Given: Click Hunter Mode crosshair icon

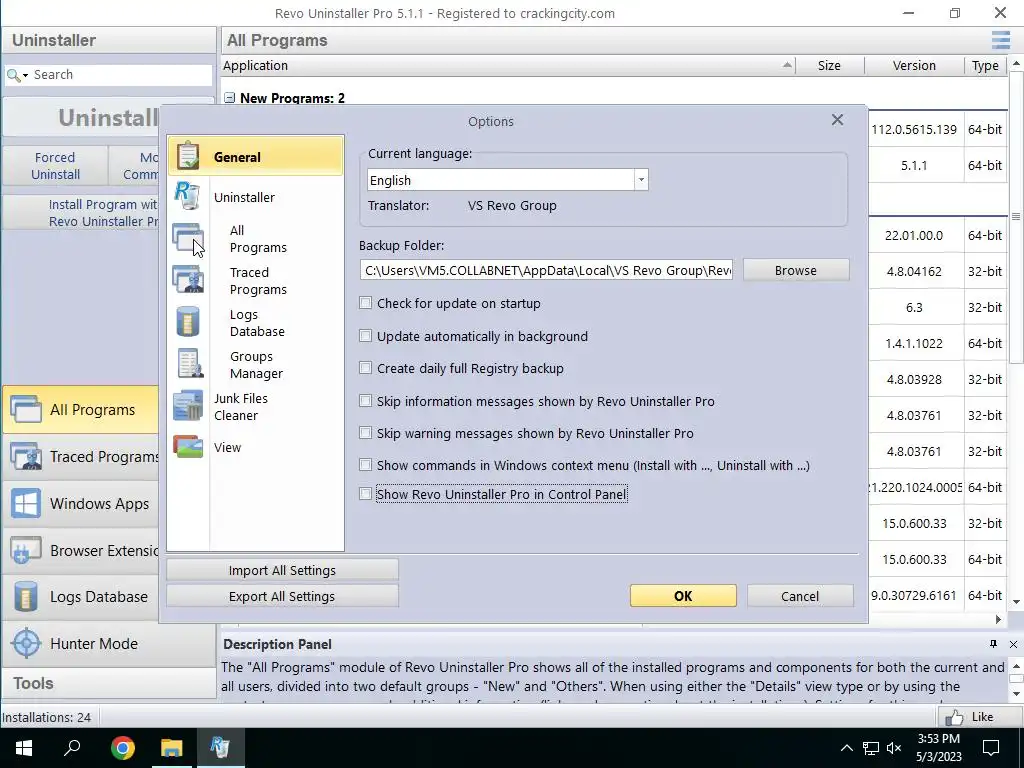Looking at the screenshot, I should (x=27, y=643).
